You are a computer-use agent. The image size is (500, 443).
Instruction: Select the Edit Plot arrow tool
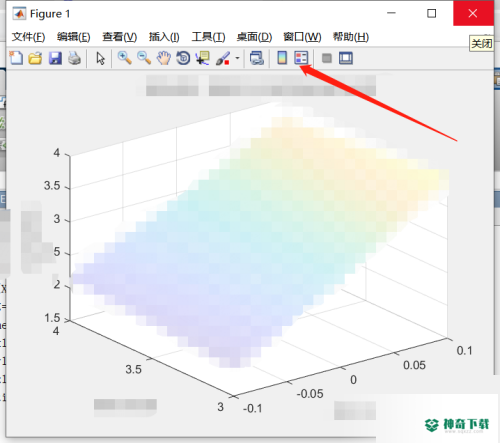click(100, 58)
